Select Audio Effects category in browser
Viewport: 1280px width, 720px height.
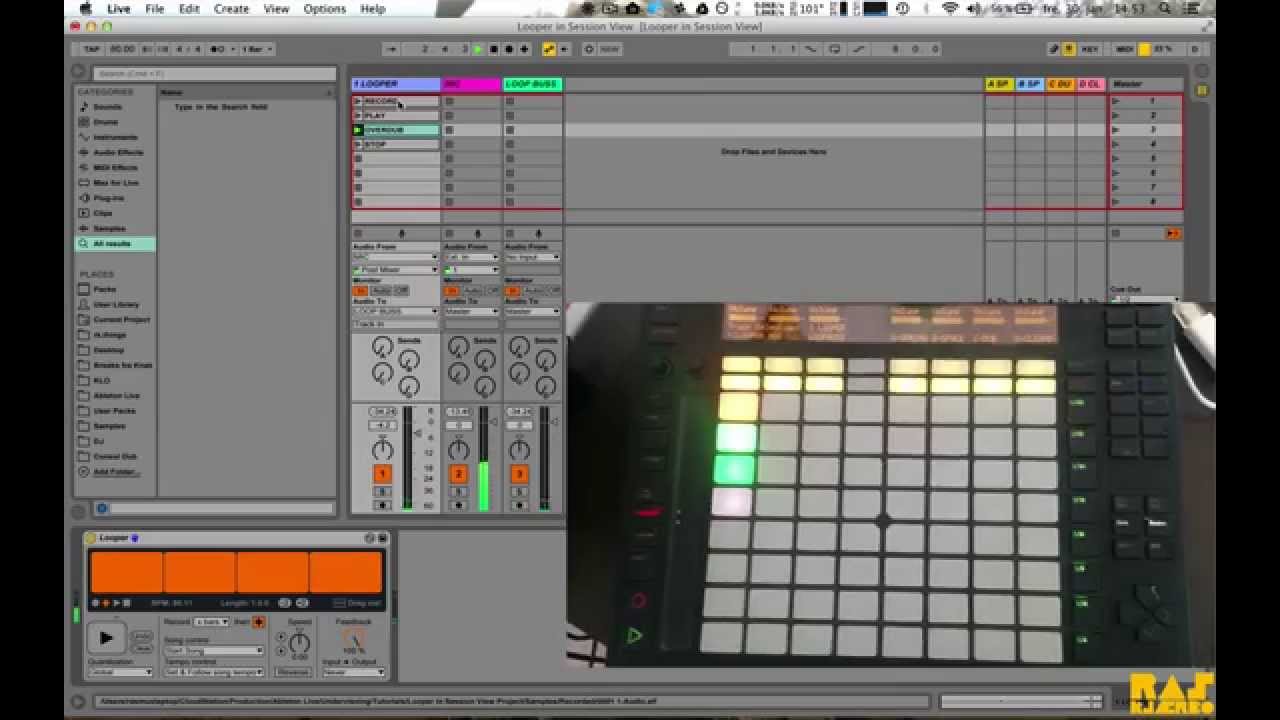tap(118, 152)
